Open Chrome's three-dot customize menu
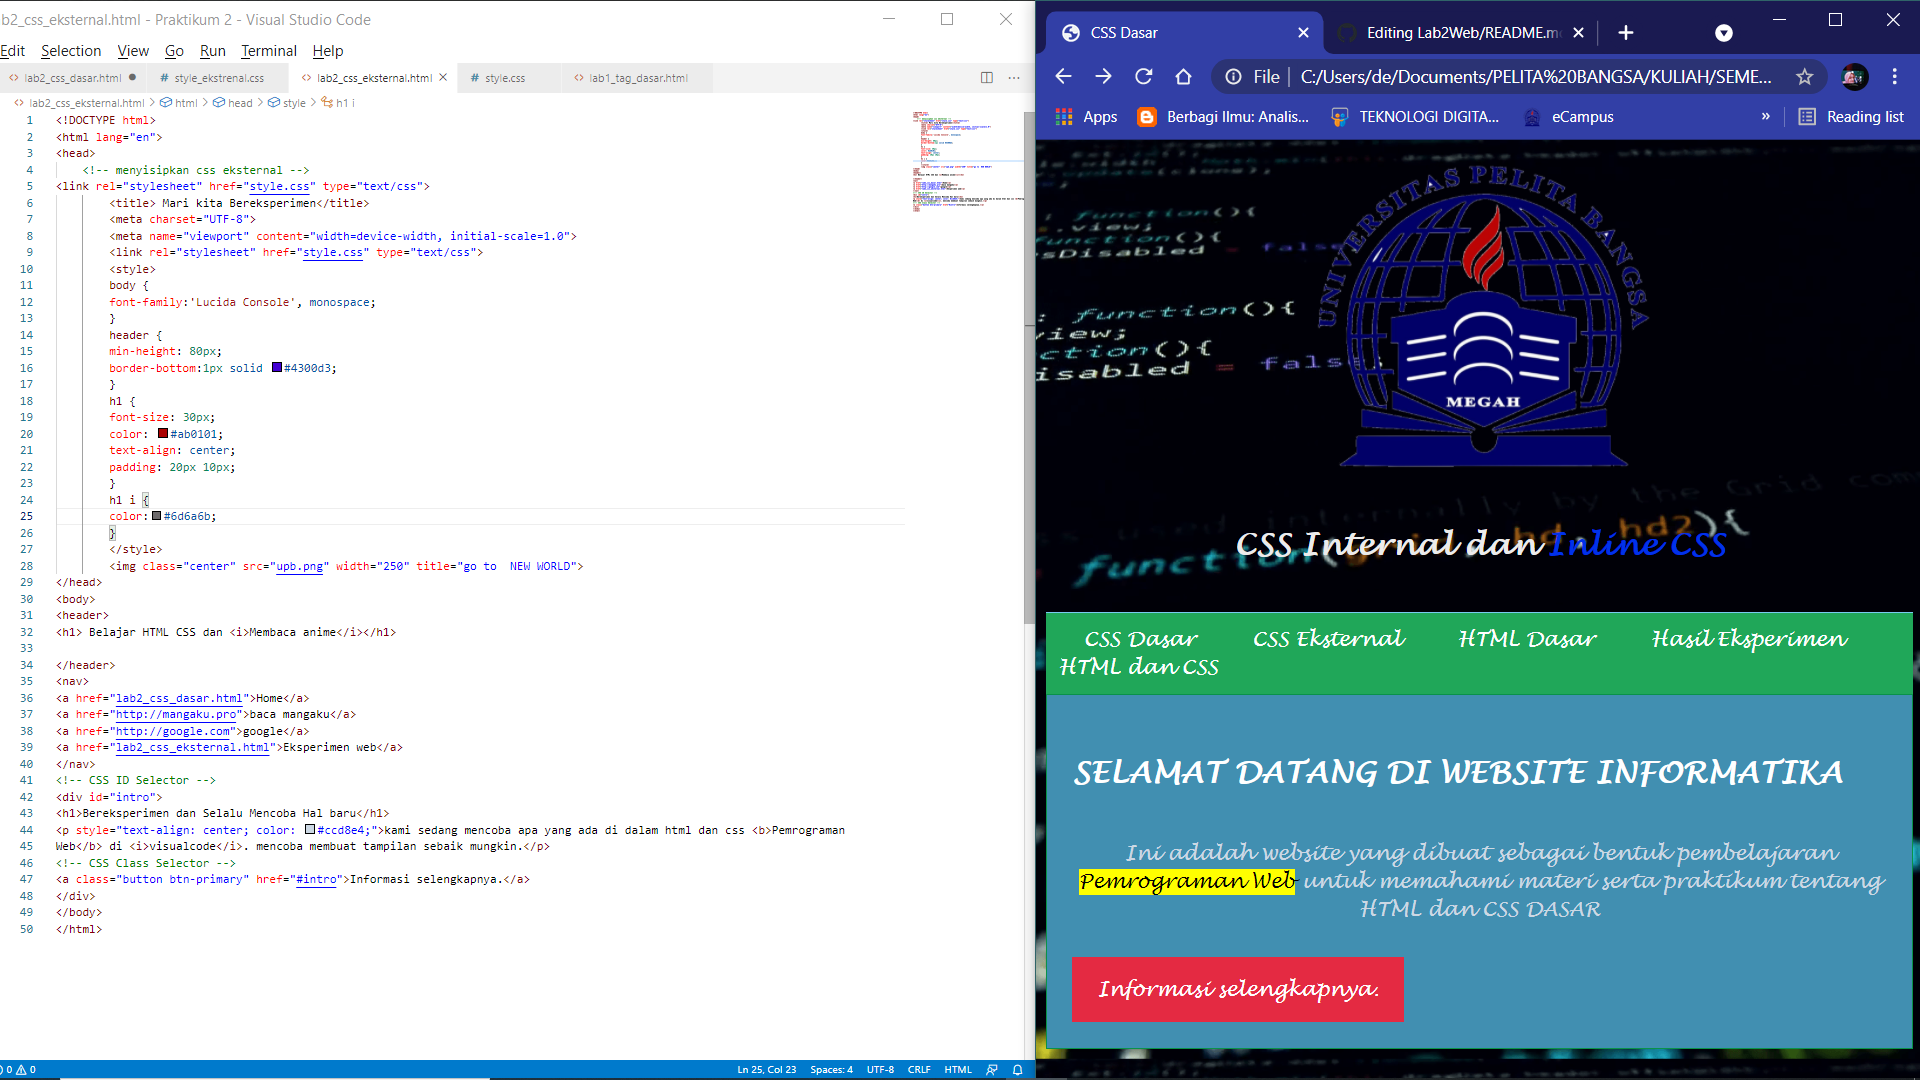Viewport: 1920px width, 1080px height. click(1894, 76)
